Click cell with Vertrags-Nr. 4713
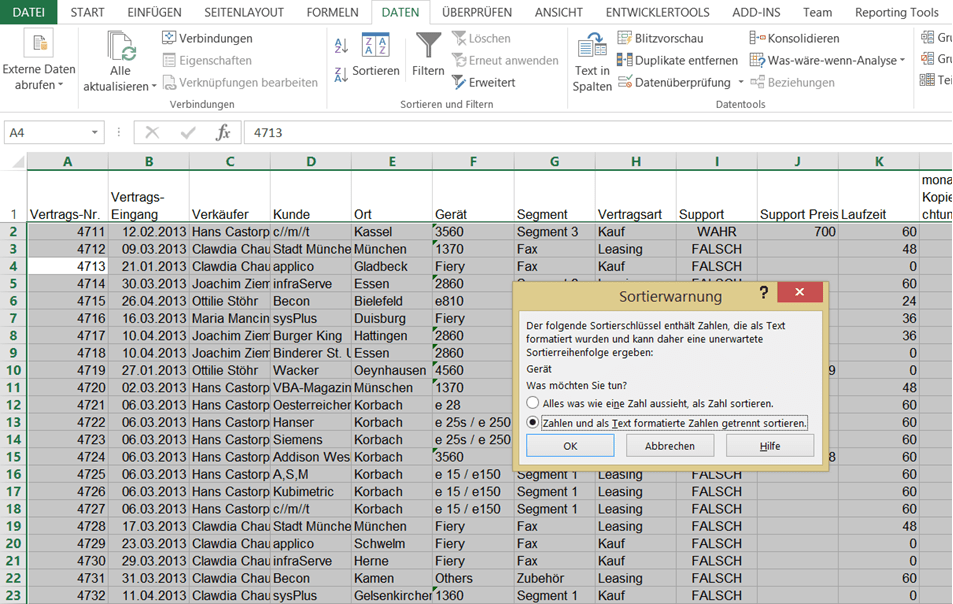This screenshot has width=953, height=604. (x=67, y=266)
